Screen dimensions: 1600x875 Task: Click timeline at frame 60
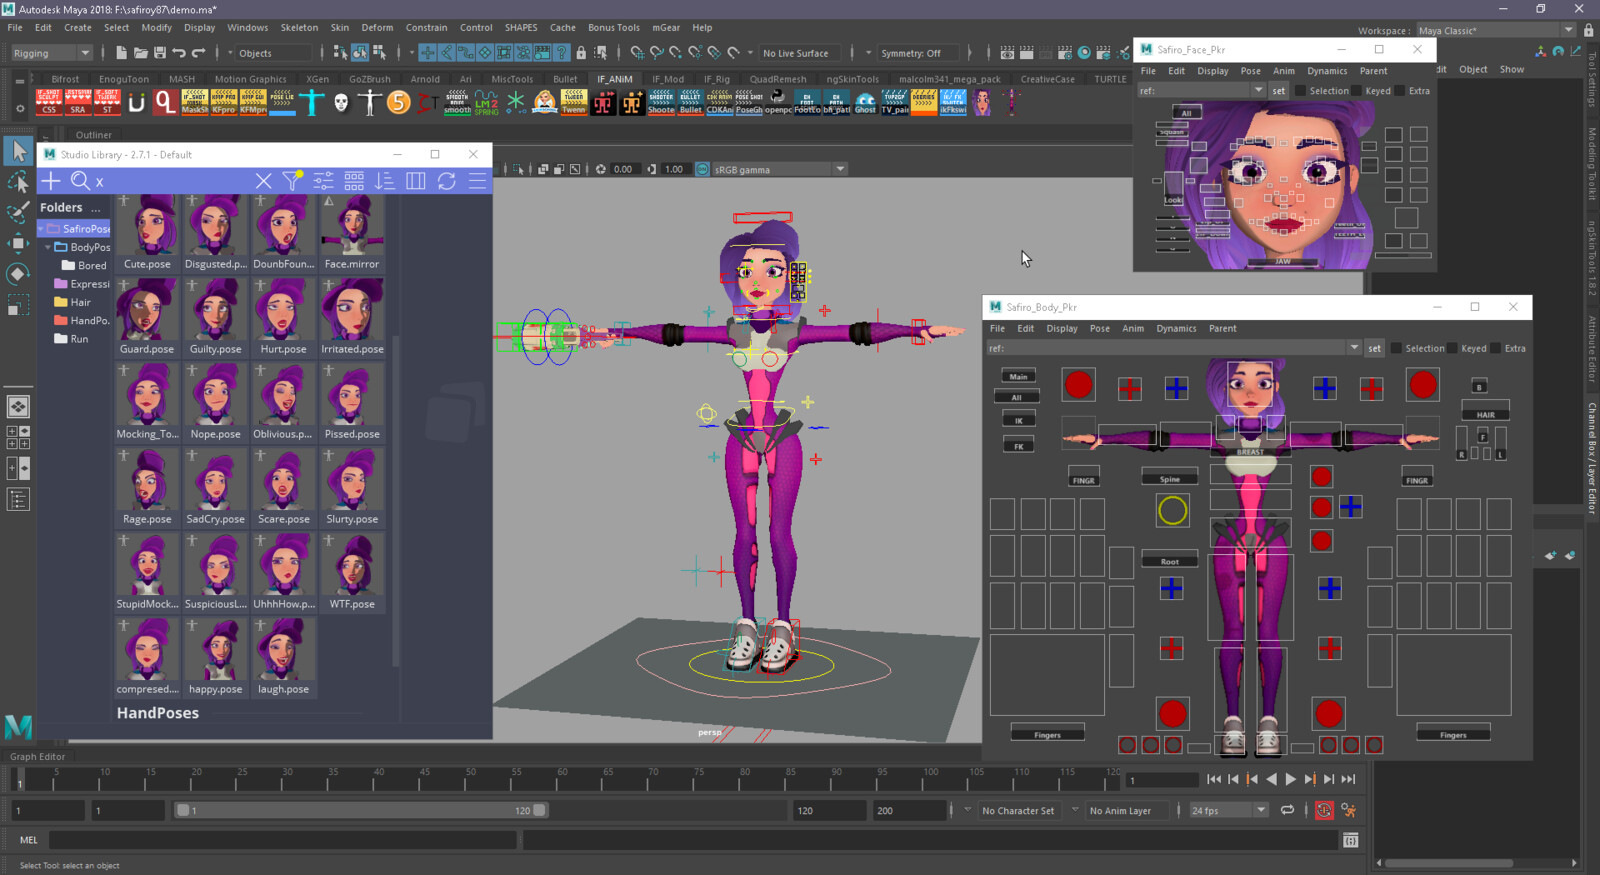pos(563,779)
